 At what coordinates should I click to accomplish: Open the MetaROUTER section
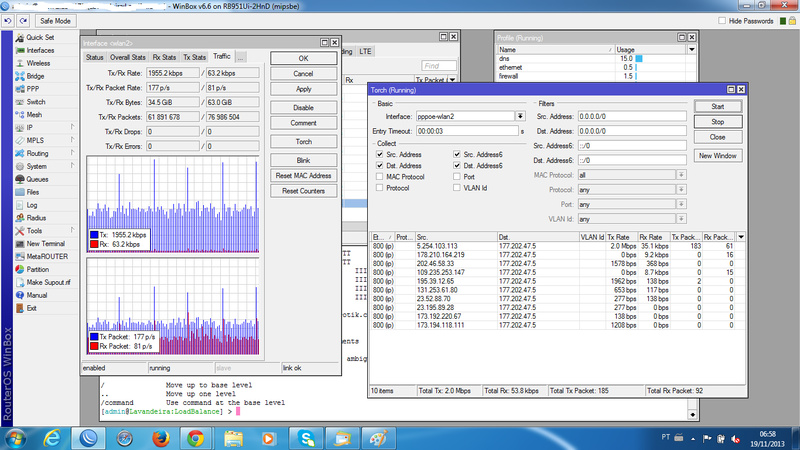[x=45, y=256]
